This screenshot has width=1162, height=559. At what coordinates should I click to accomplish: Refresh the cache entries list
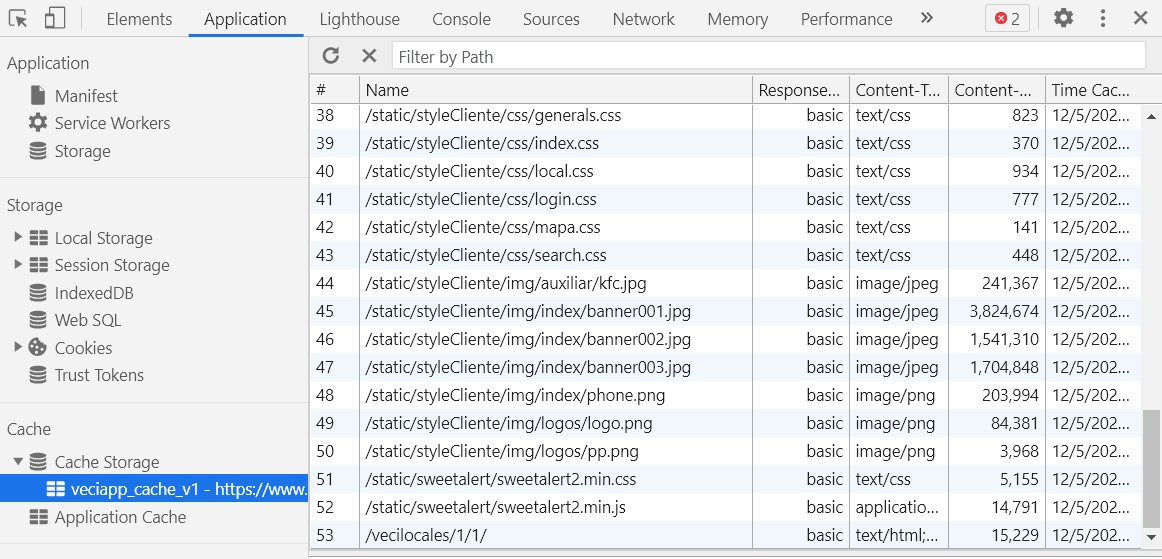coord(331,56)
